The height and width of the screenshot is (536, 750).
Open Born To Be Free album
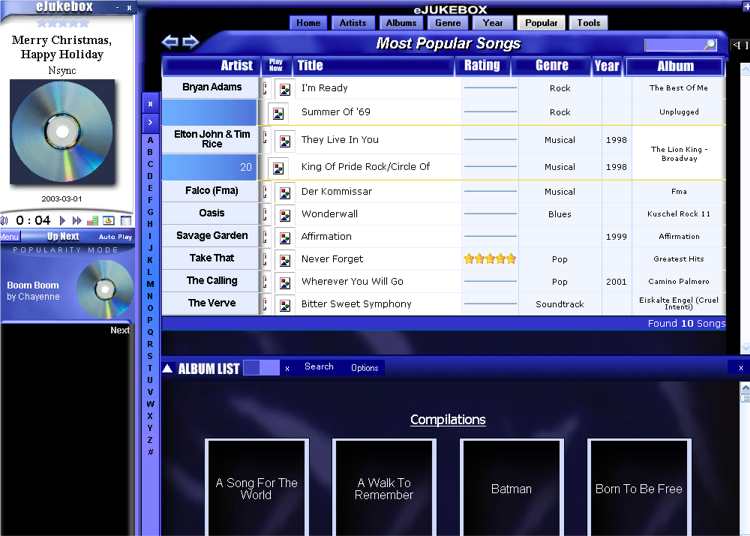639,488
